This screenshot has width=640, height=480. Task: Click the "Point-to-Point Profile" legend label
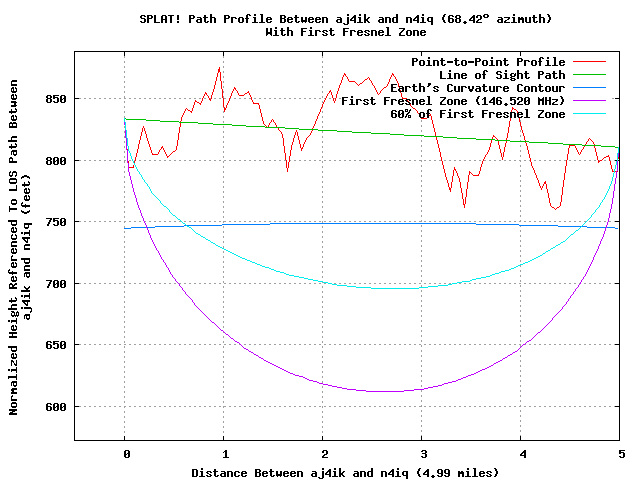[x=481, y=62]
